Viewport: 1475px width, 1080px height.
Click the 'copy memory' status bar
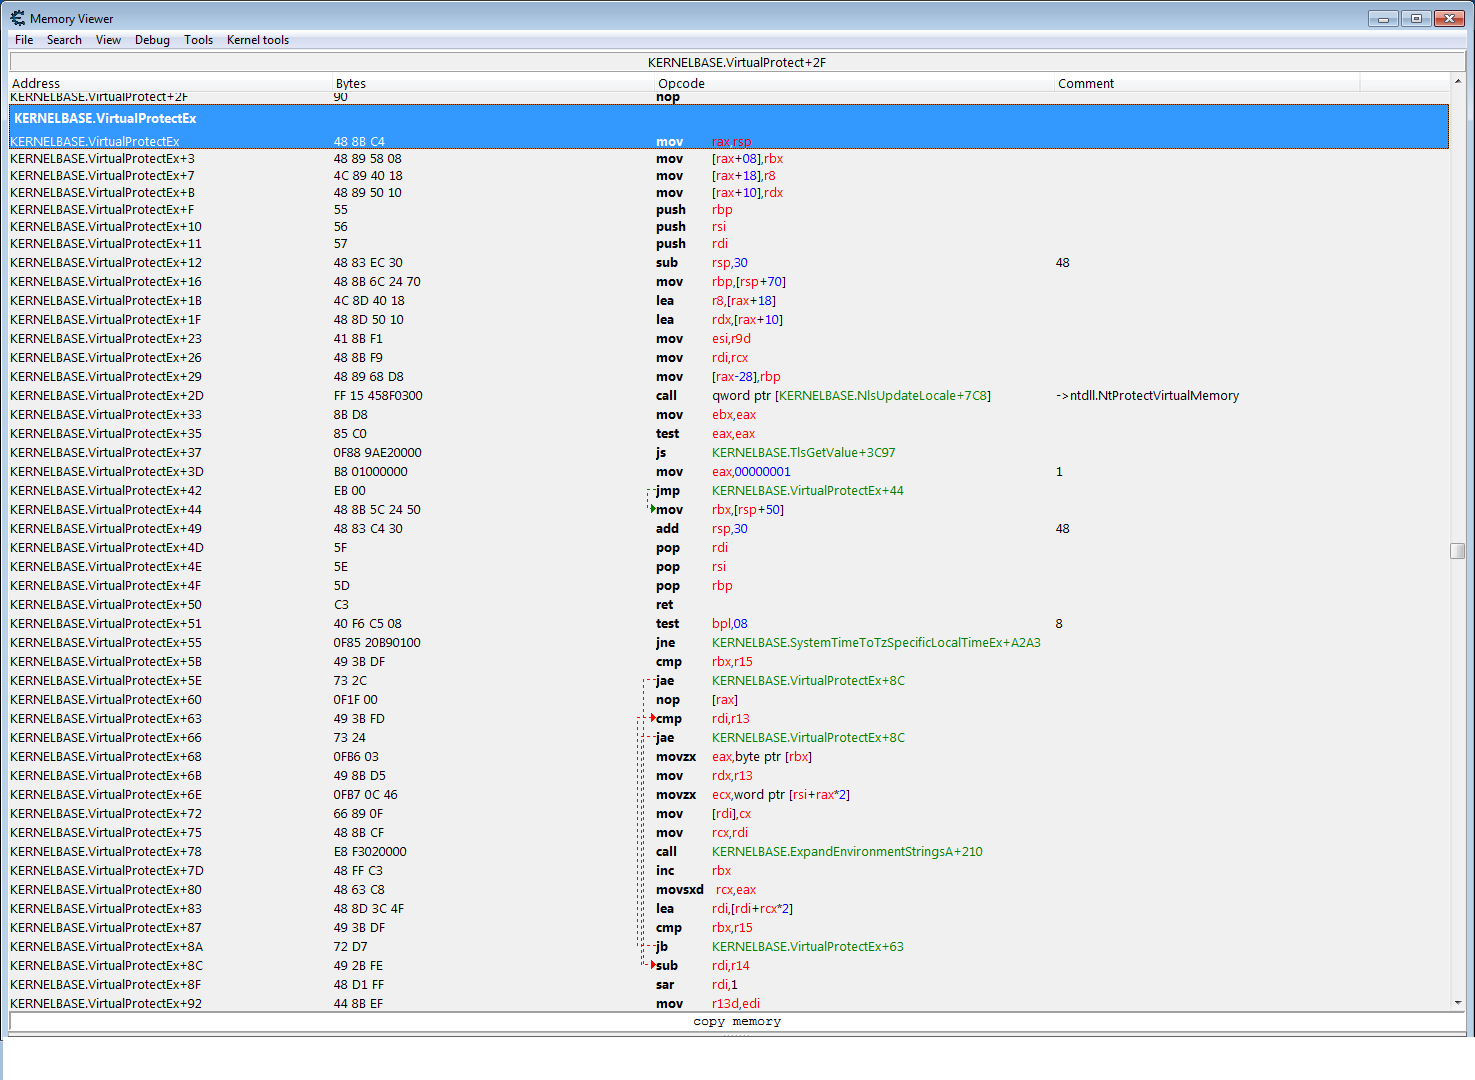[737, 1022]
